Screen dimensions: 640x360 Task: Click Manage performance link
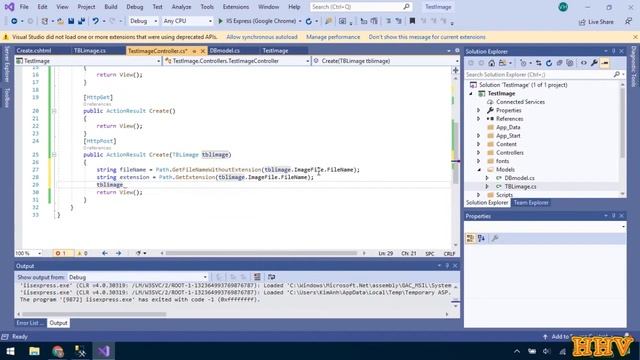pos(333,37)
